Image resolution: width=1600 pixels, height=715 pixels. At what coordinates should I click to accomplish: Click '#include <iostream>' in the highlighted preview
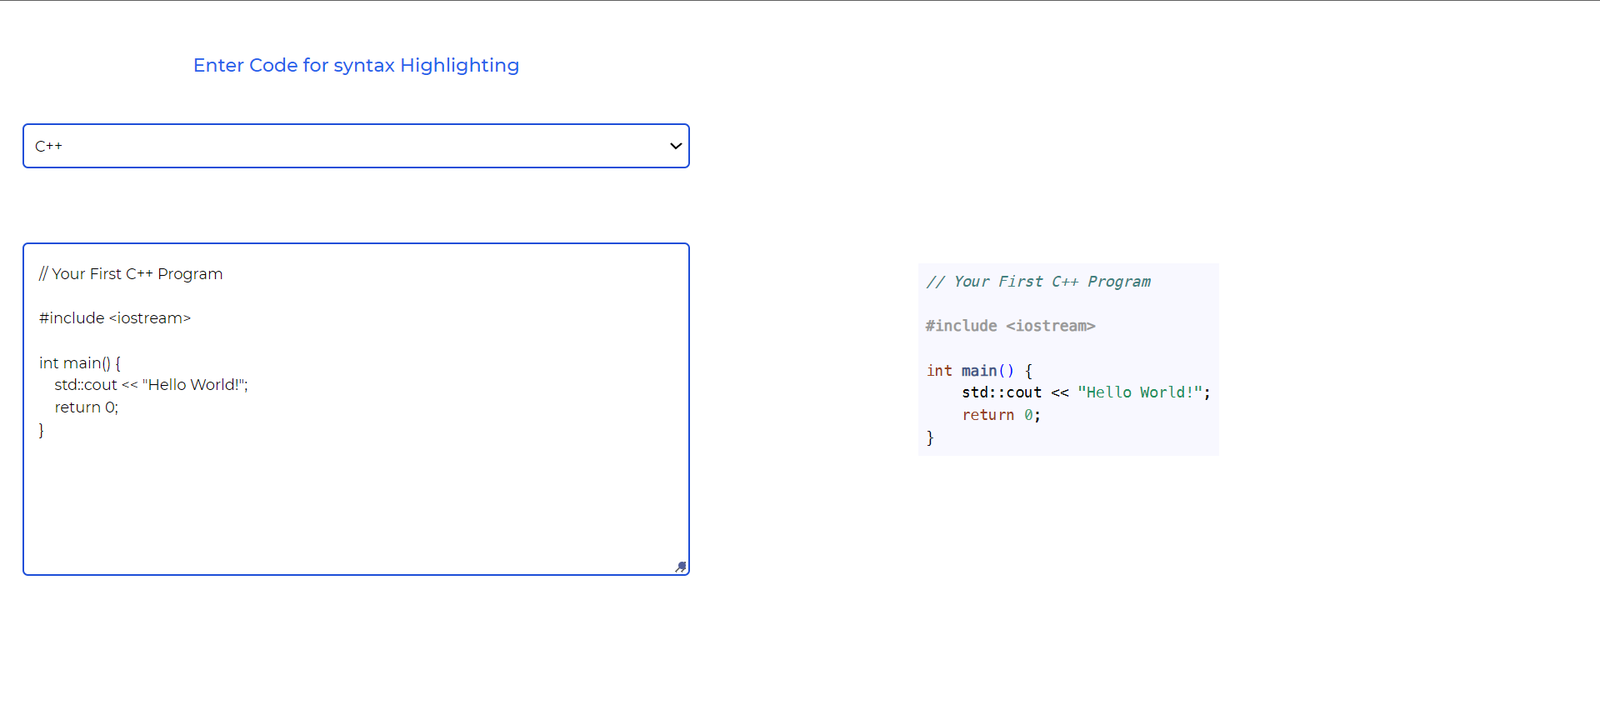pos(1010,326)
